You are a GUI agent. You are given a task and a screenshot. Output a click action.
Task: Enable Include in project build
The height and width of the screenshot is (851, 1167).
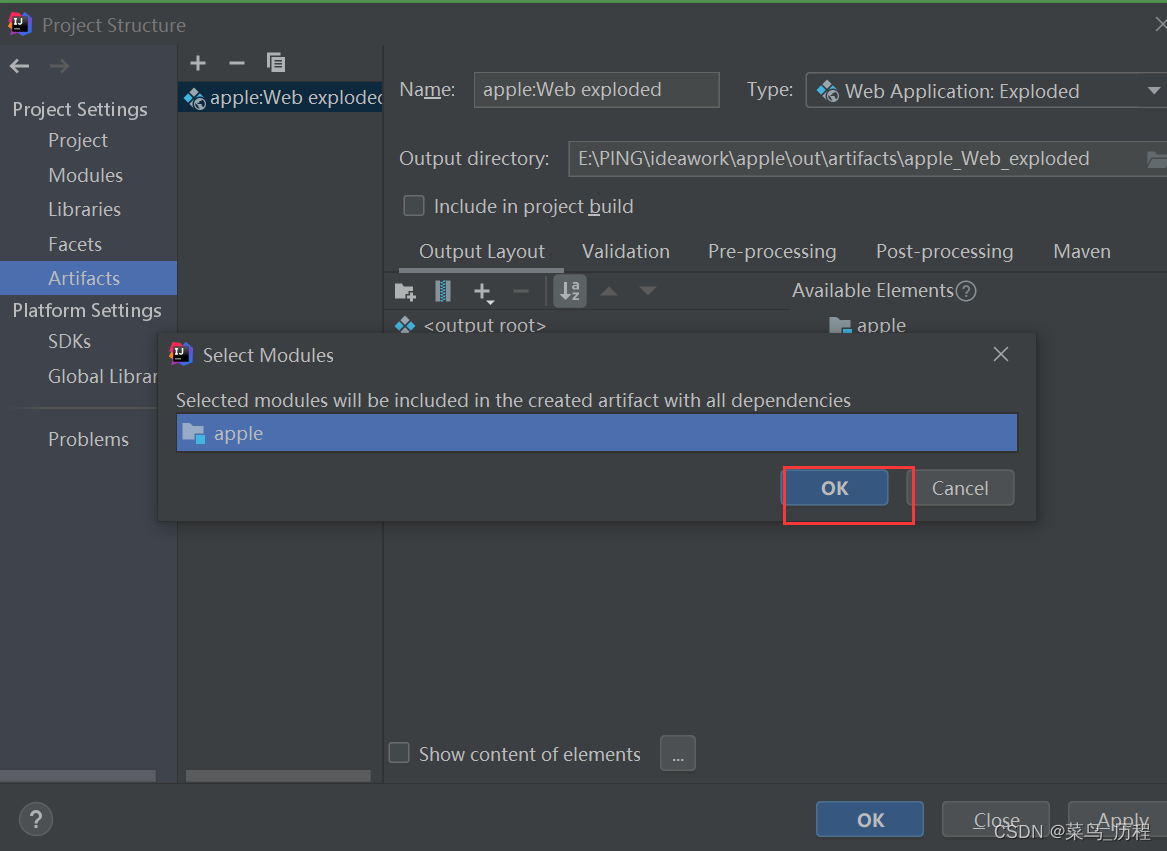tap(414, 206)
